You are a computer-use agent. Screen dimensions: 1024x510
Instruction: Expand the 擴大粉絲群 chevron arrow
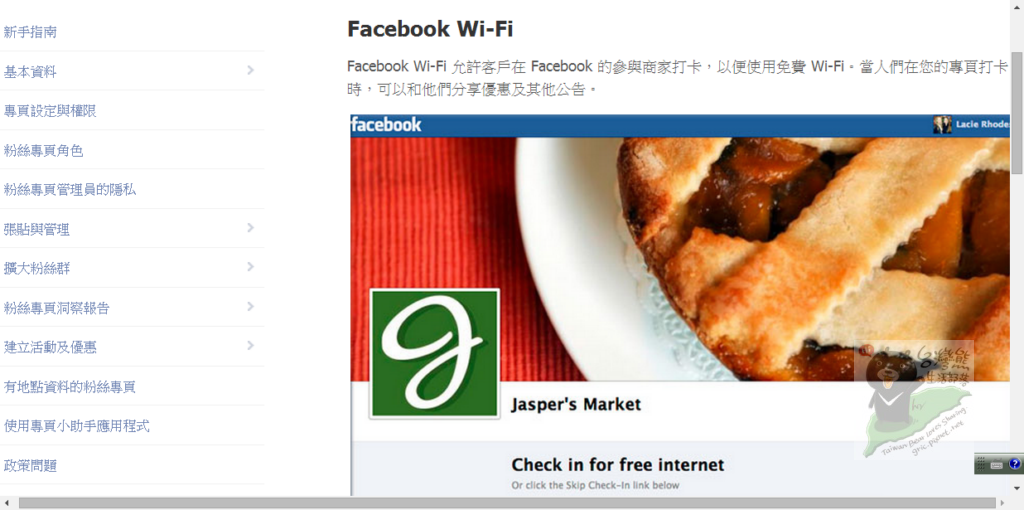pyautogui.click(x=251, y=267)
